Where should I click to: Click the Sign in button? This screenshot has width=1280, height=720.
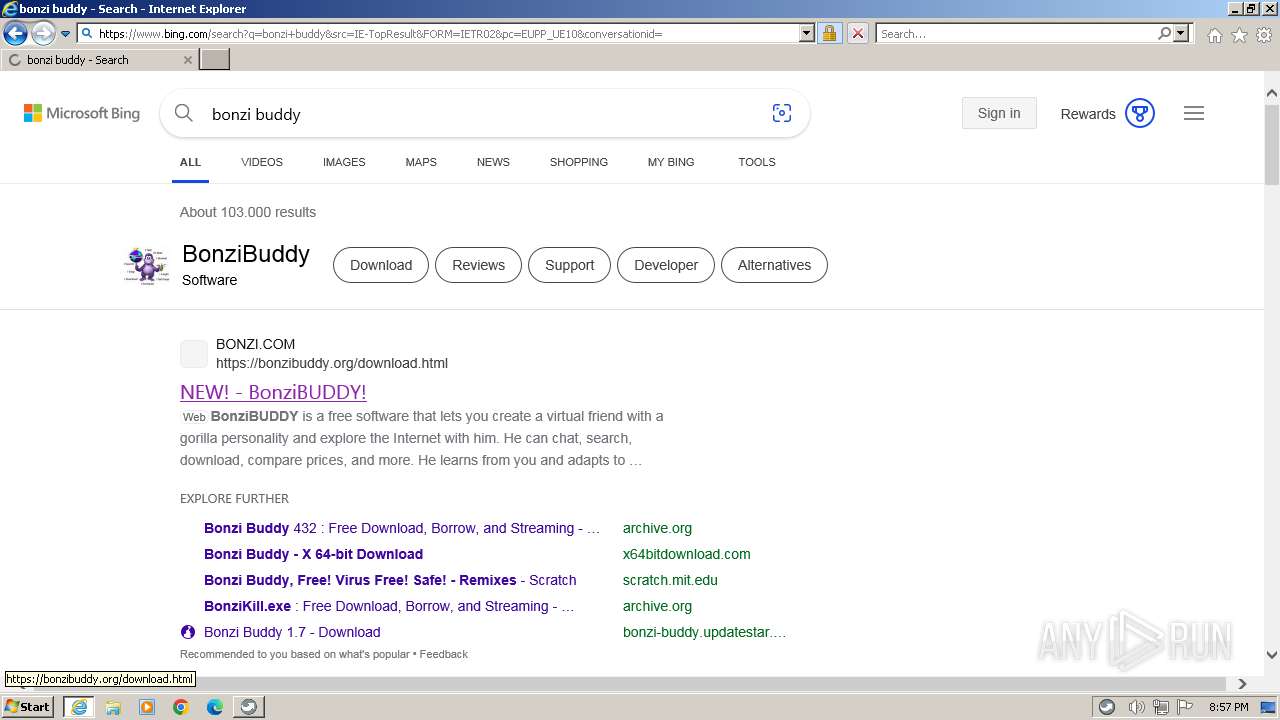click(999, 113)
